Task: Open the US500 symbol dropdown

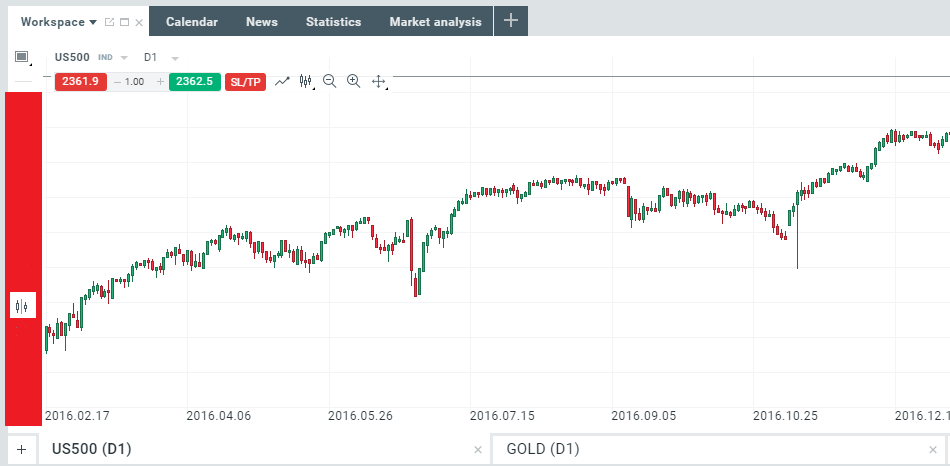Action: pos(124,58)
